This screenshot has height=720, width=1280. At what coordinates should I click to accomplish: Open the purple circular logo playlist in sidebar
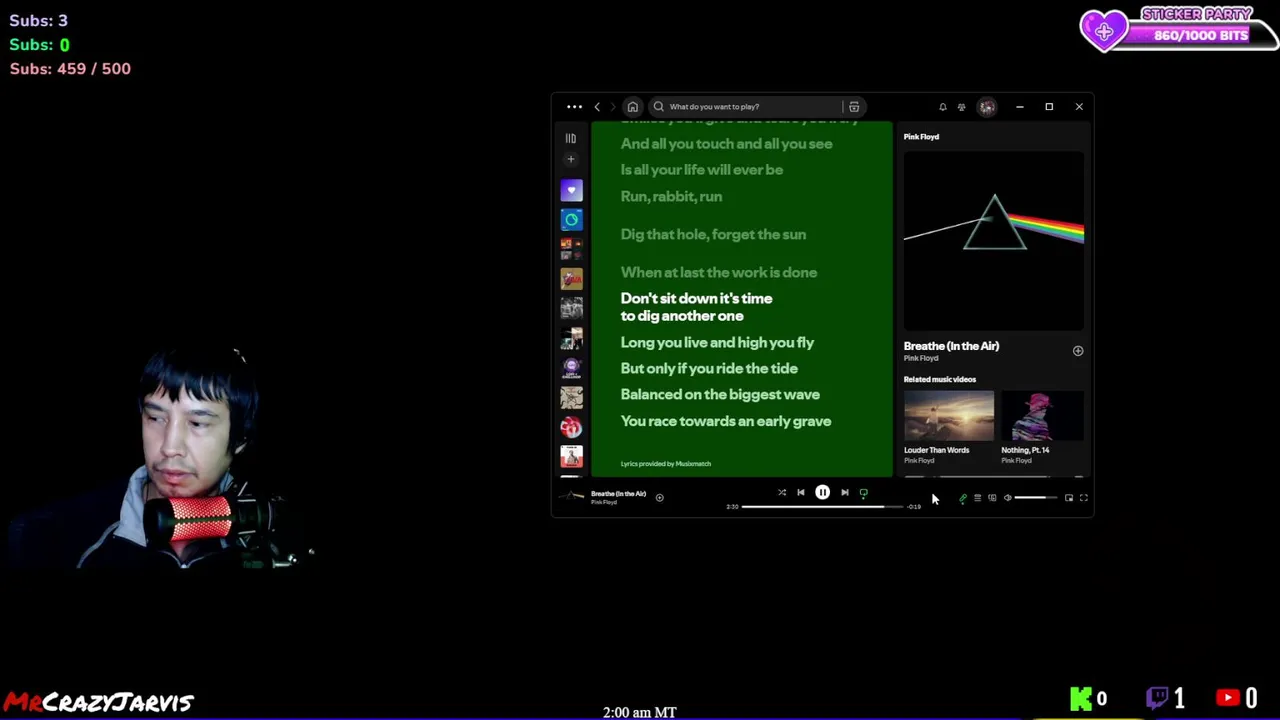pos(571,367)
